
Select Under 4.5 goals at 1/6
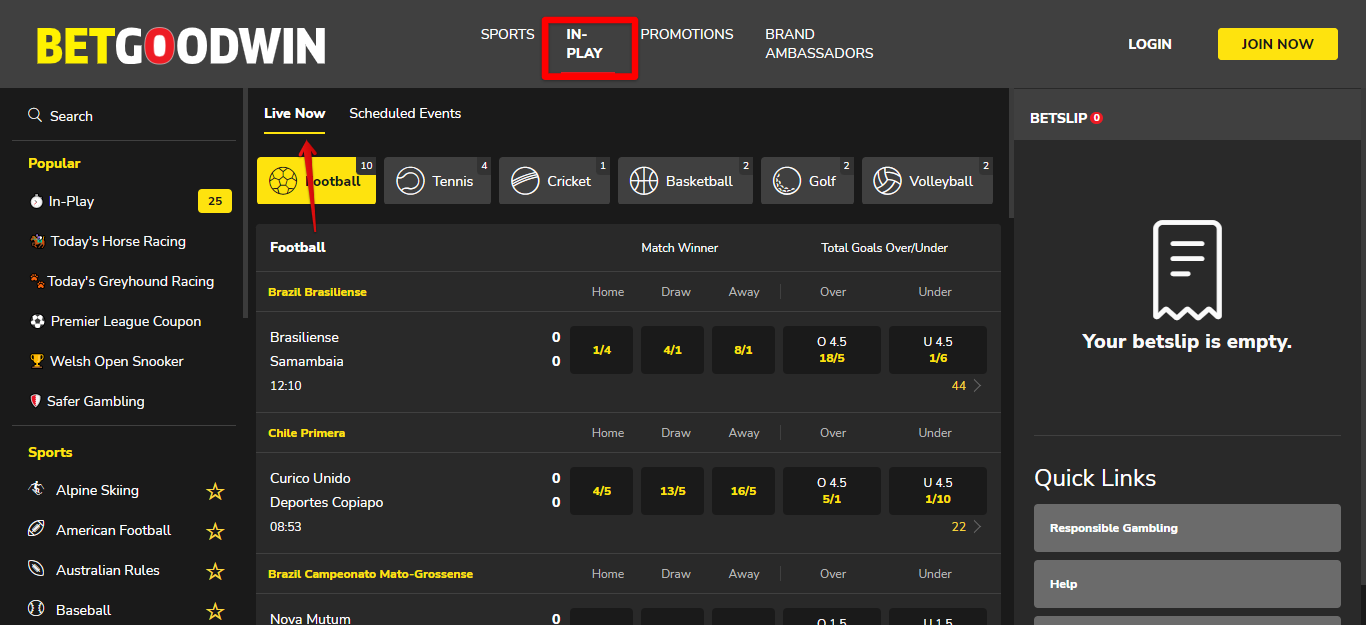point(938,350)
